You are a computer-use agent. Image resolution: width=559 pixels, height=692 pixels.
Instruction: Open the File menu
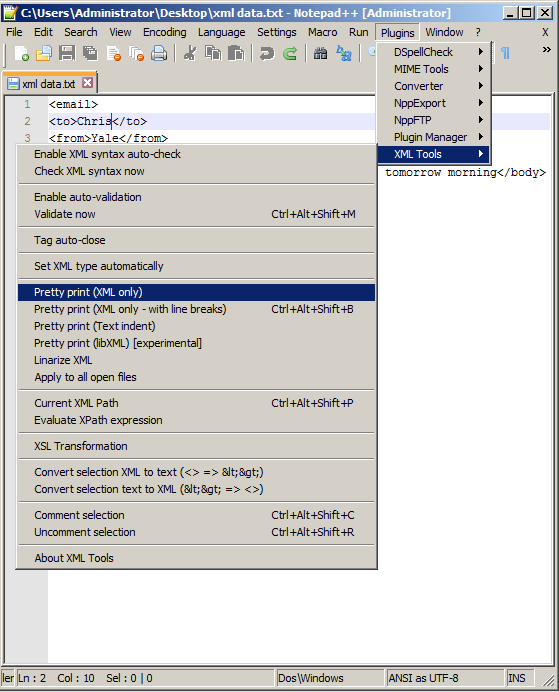14,32
